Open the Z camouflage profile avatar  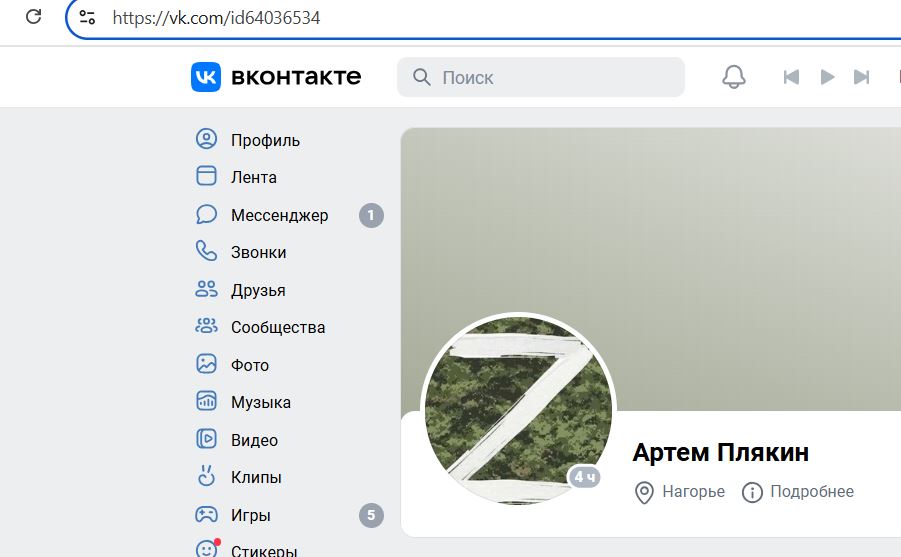pos(518,410)
